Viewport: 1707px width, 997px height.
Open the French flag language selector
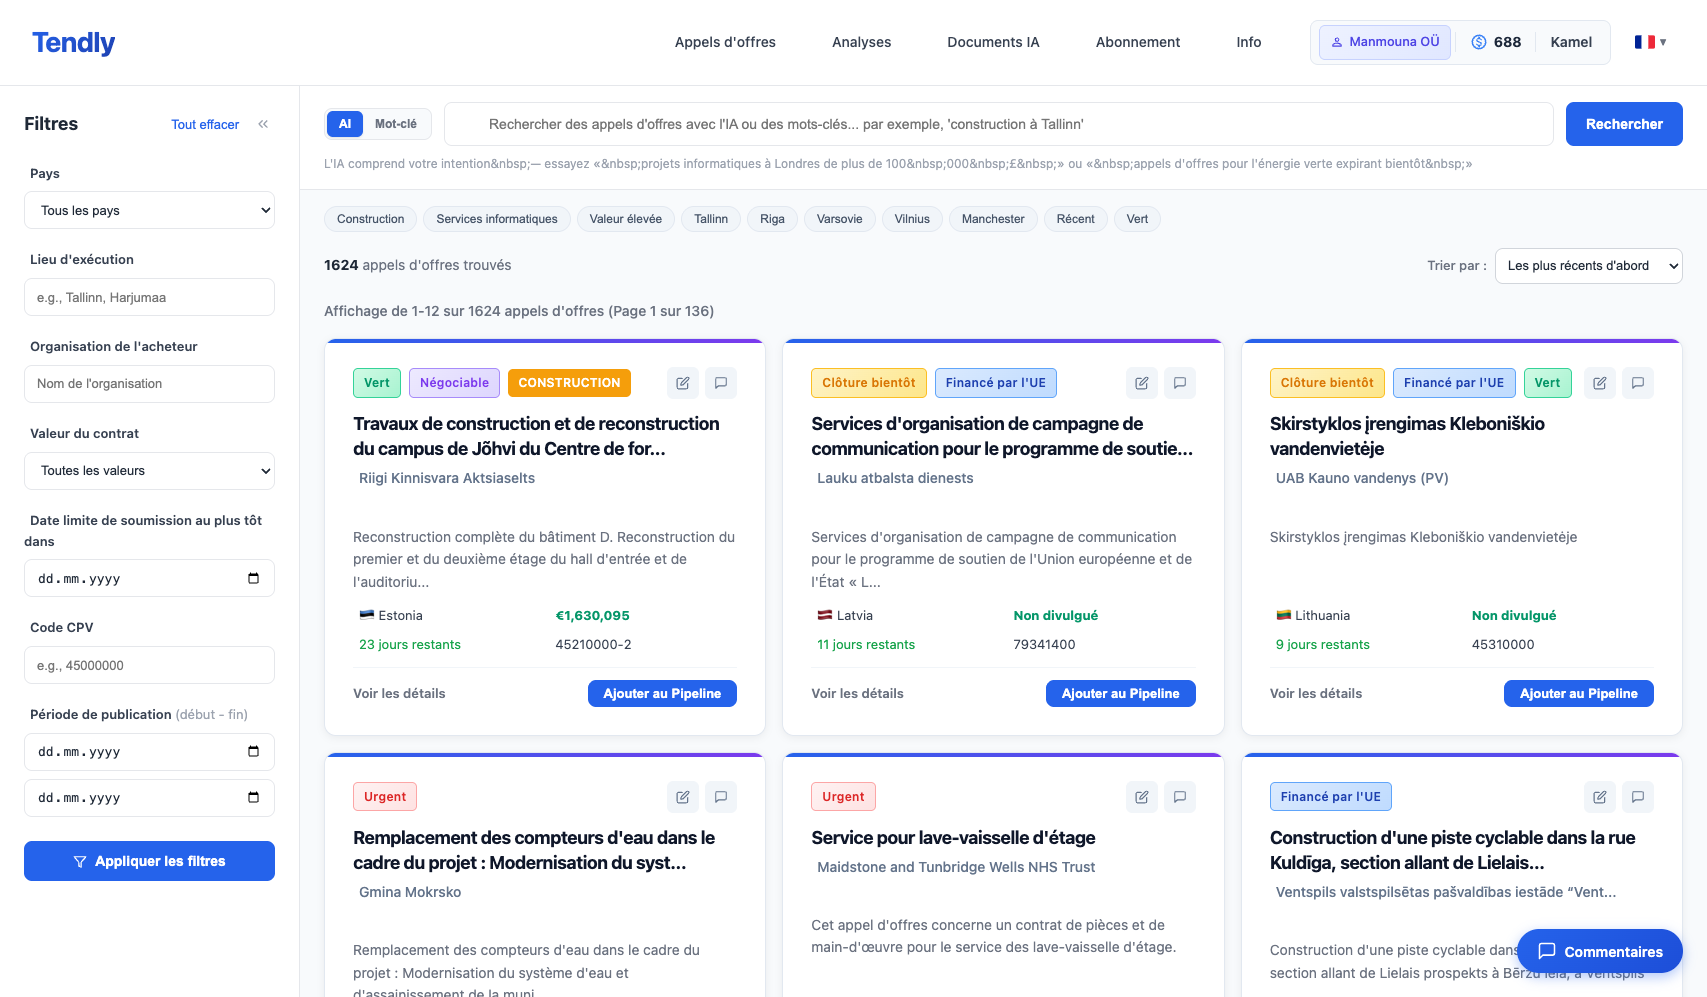pyautogui.click(x=1650, y=42)
